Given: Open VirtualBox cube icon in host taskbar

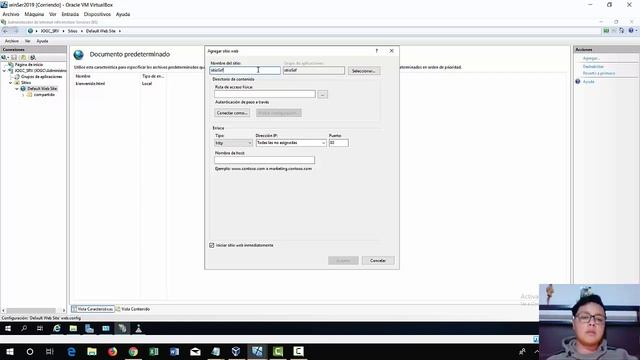Looking at the screenshot, I should tap(236, 351).
